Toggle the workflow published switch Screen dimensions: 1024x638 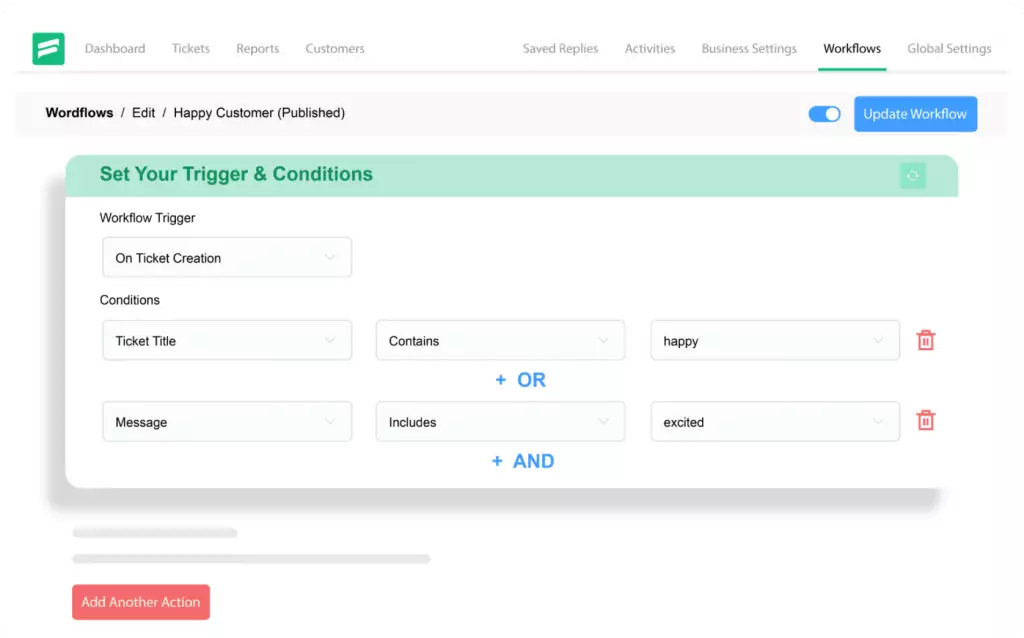(824, 114)
